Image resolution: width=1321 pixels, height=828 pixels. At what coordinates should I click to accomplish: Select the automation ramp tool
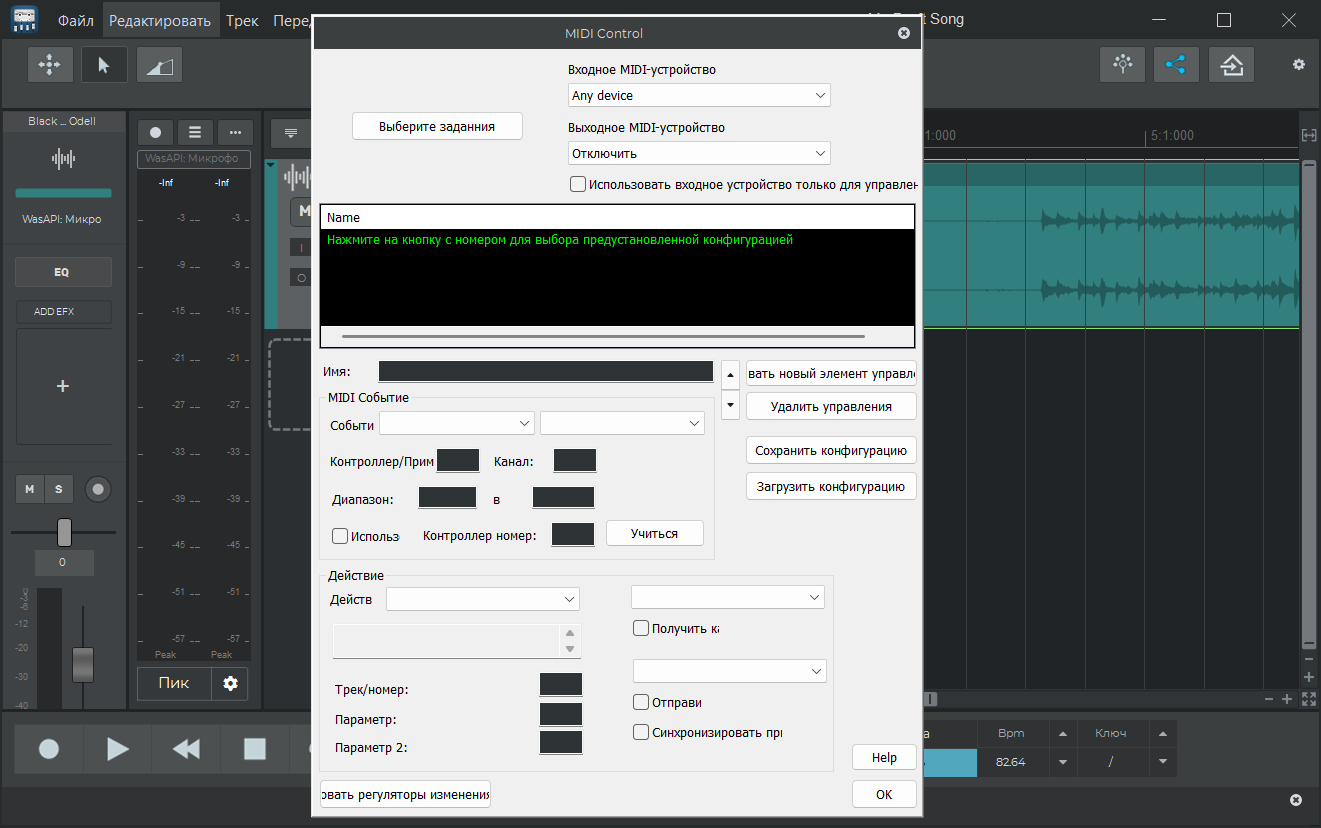[x=159, y=65]
